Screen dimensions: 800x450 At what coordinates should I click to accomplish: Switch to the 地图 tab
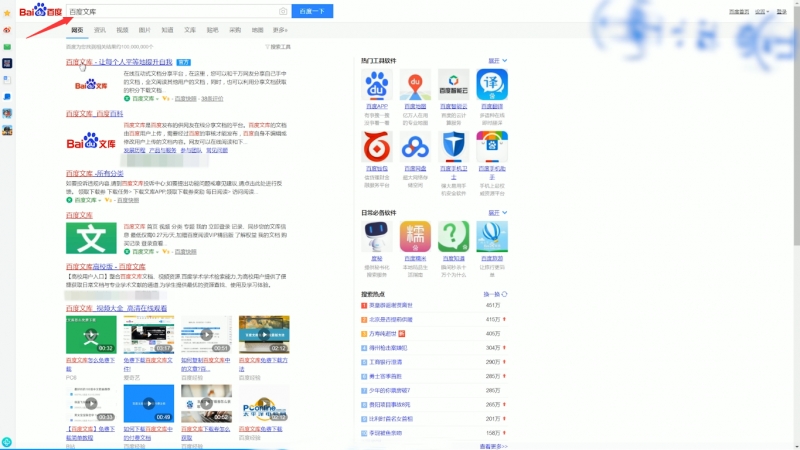pos(258,30)
